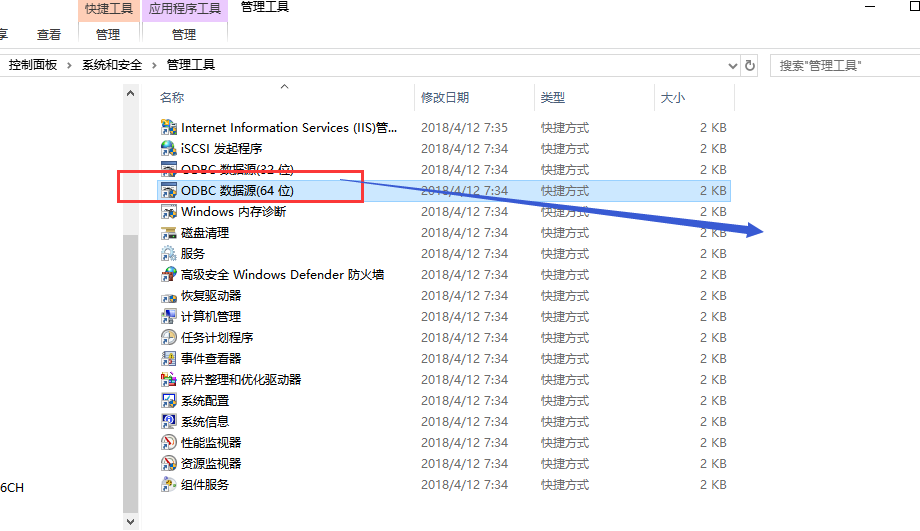Click the navigation pane scroll up arrow
920x531 pixels.
(130, 93)
